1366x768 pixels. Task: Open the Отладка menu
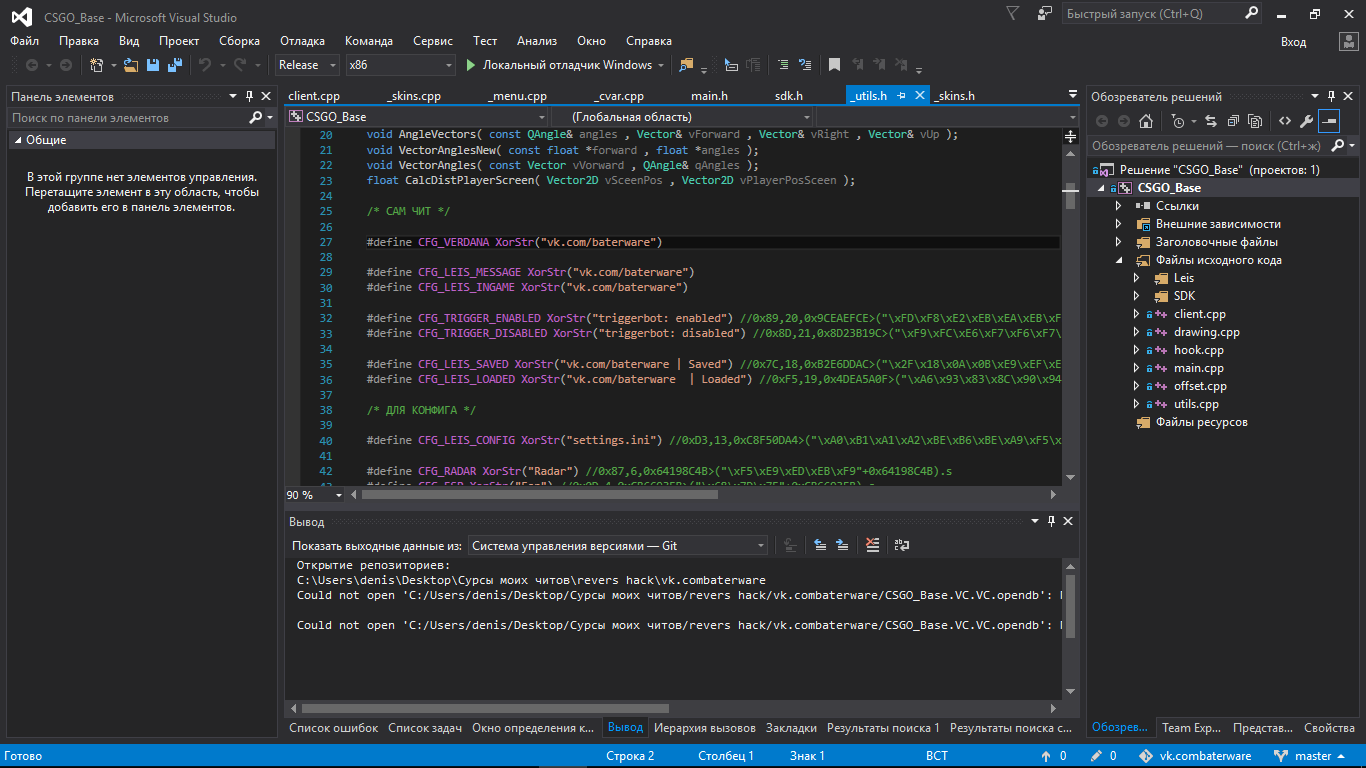tap(302, 41)
